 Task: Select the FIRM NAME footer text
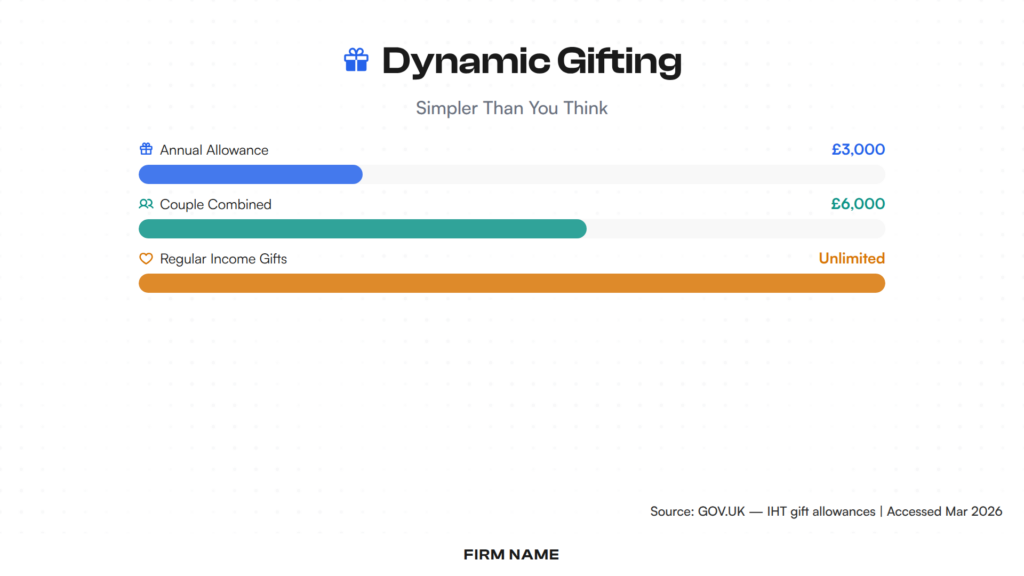pyautogui.click(x=511, y=554)
